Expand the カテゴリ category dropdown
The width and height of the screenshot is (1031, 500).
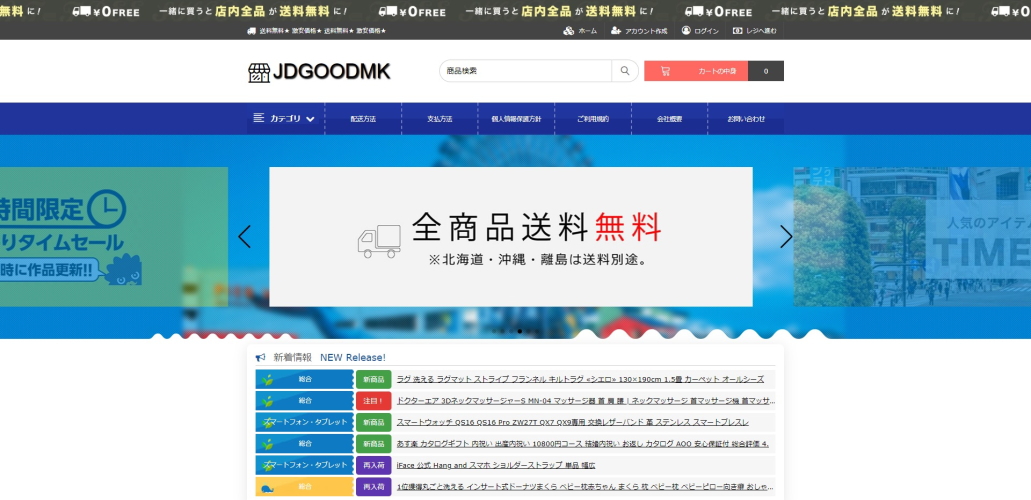tap(285, 119)
